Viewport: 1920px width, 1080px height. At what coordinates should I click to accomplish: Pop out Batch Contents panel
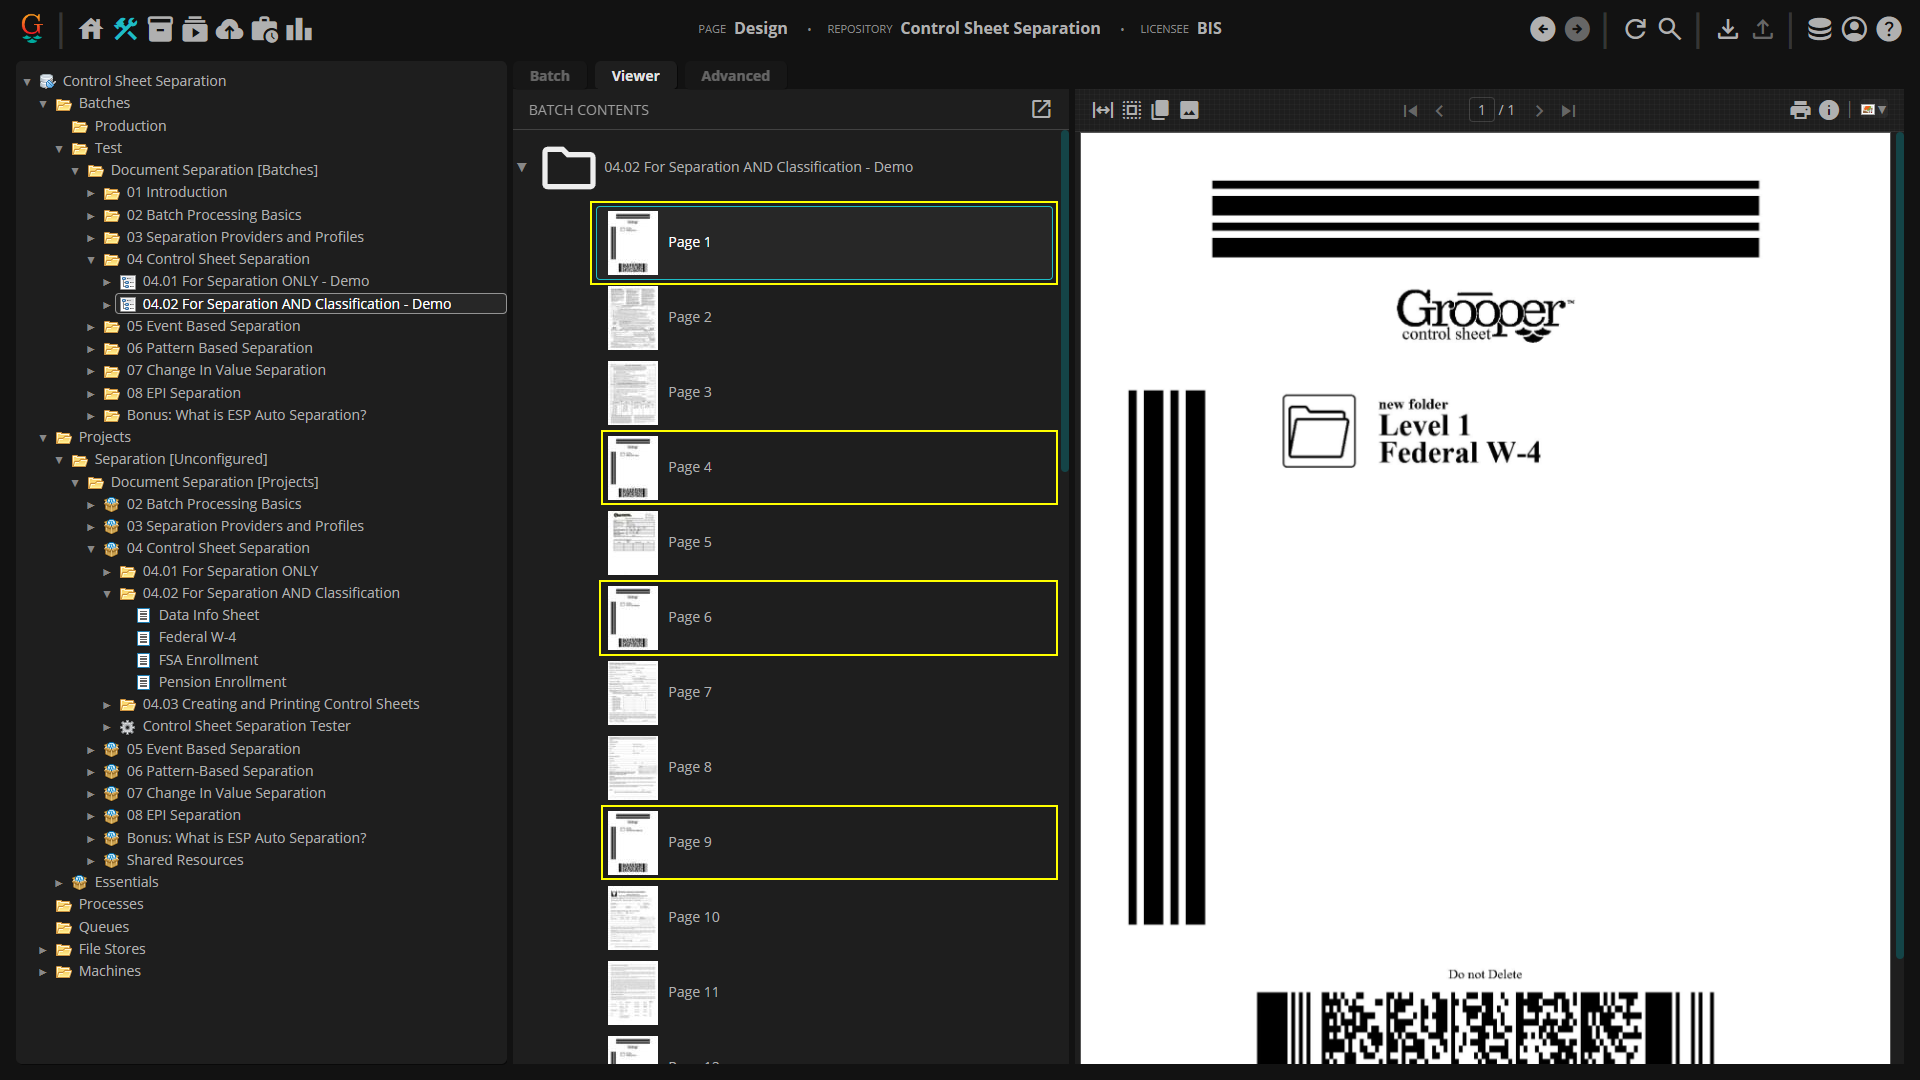coord(1041,109)
